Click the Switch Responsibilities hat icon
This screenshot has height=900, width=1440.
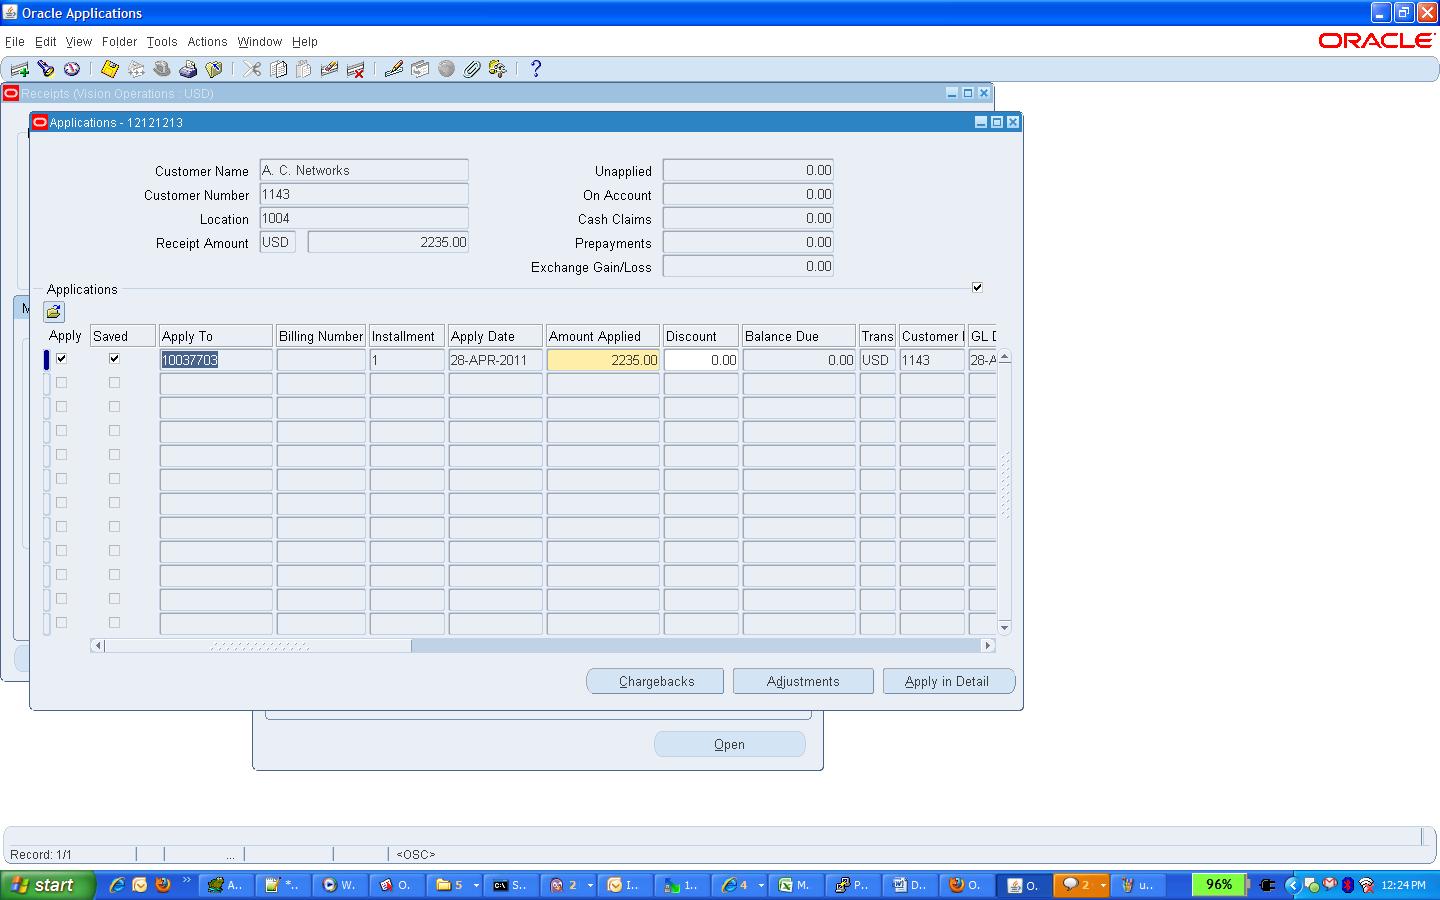click(x=162, y=69)
